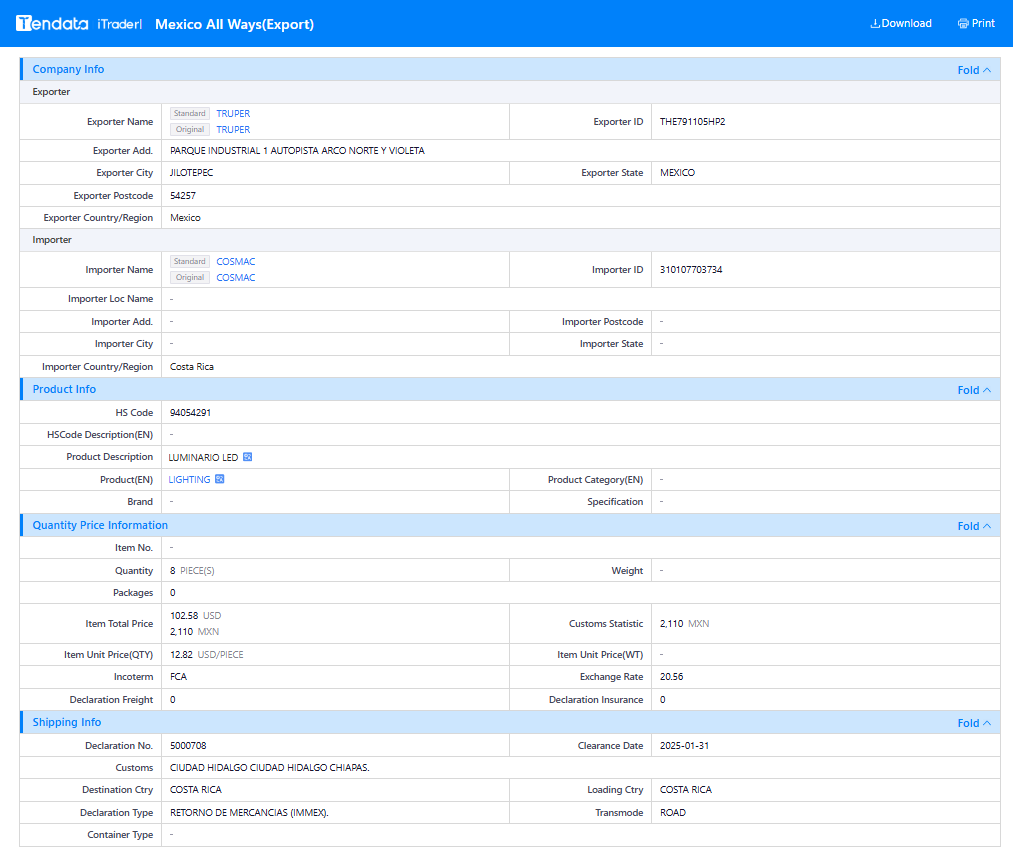Click Importer ID value 310107703734

[691, 269]
